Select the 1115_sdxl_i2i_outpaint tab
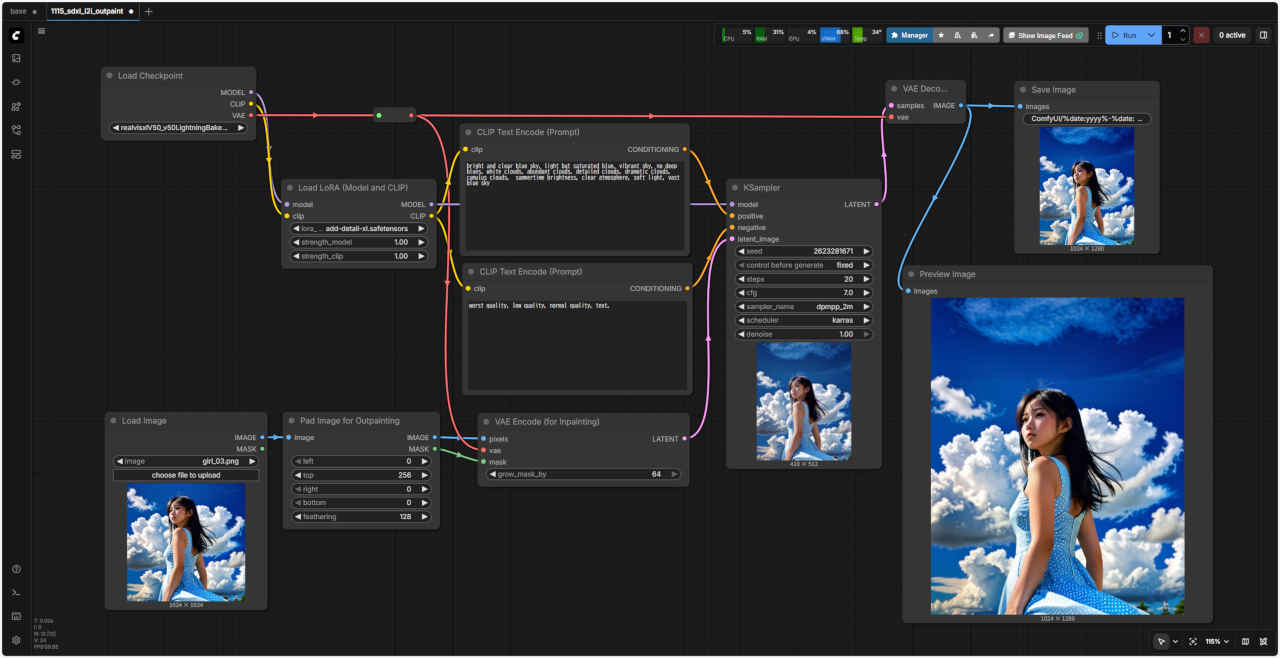 pyautogui.click(x=86, y=11)
